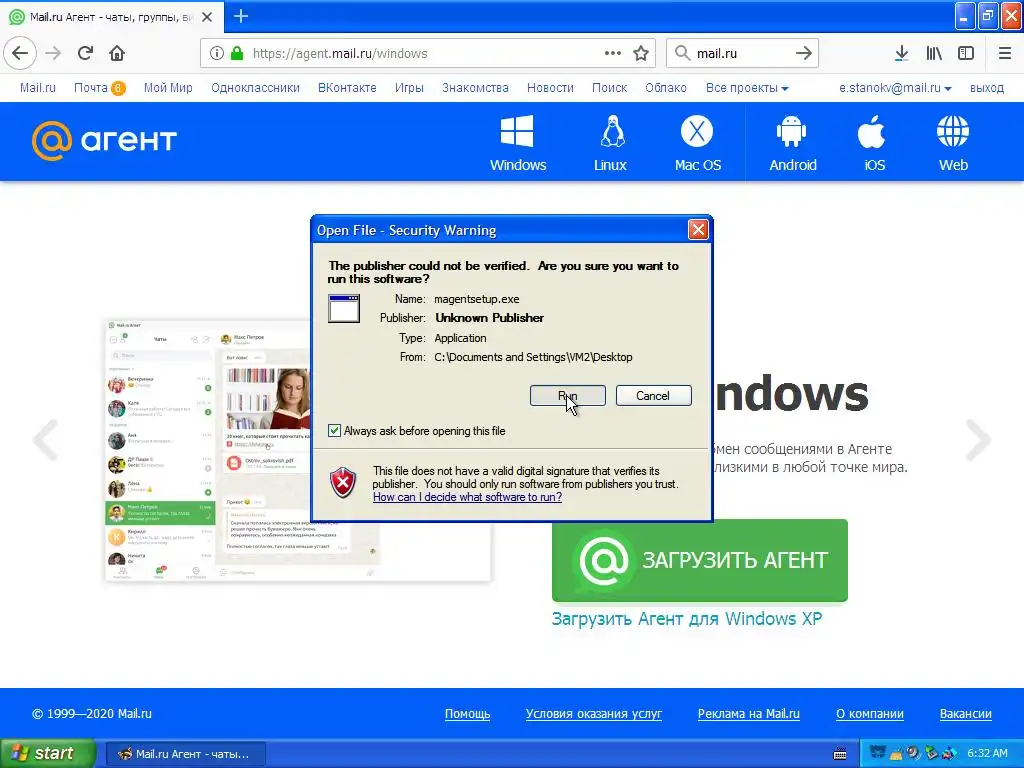Image resolution: width=1024 pixels, height=768 pixels.
Task: Open a new tab with plus icon
Action: click(241, 16)
